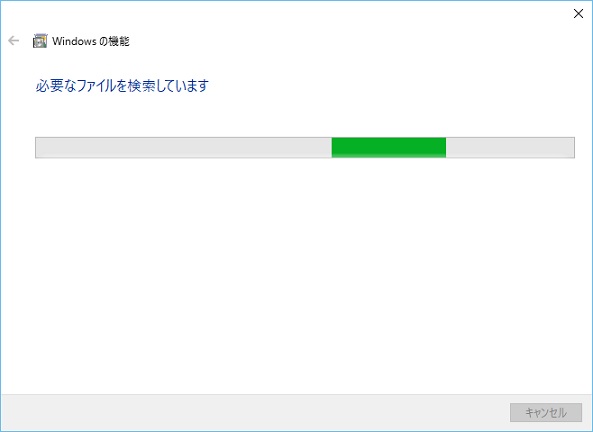Click the blank white area below progress bar
593x432 pixels.
point(296,276)
